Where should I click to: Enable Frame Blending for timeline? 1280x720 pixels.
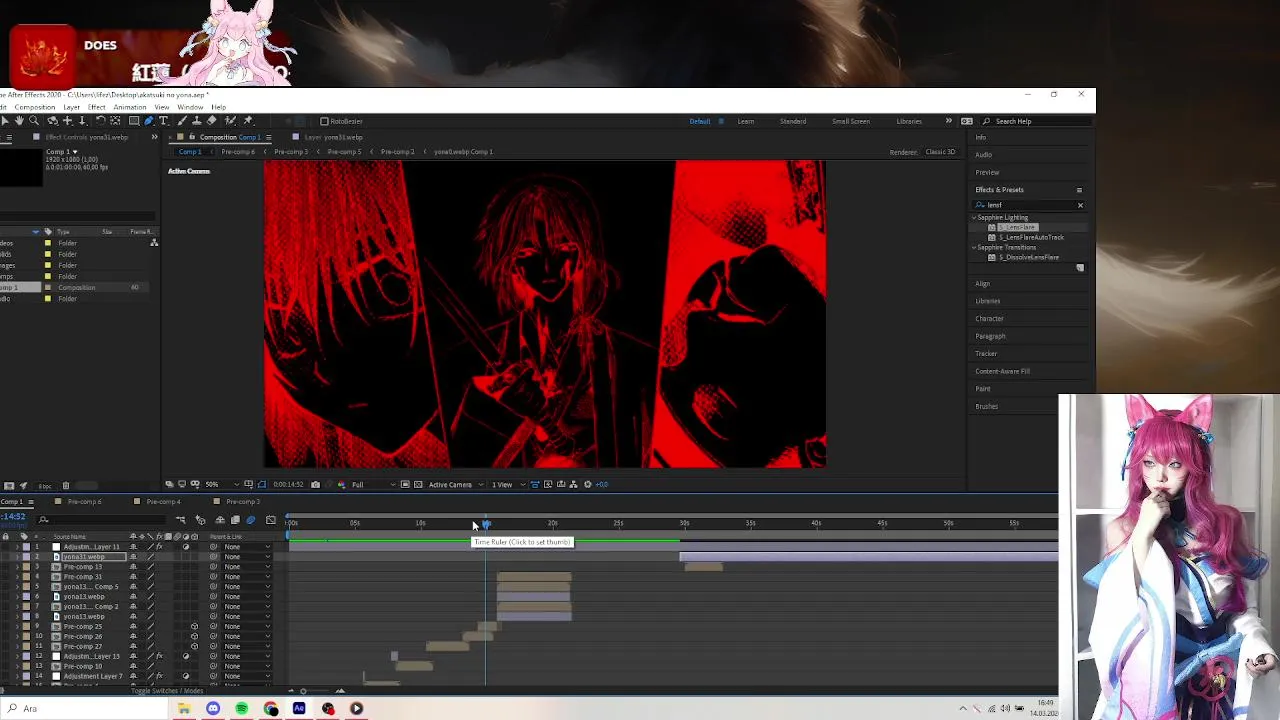(235, 520)
